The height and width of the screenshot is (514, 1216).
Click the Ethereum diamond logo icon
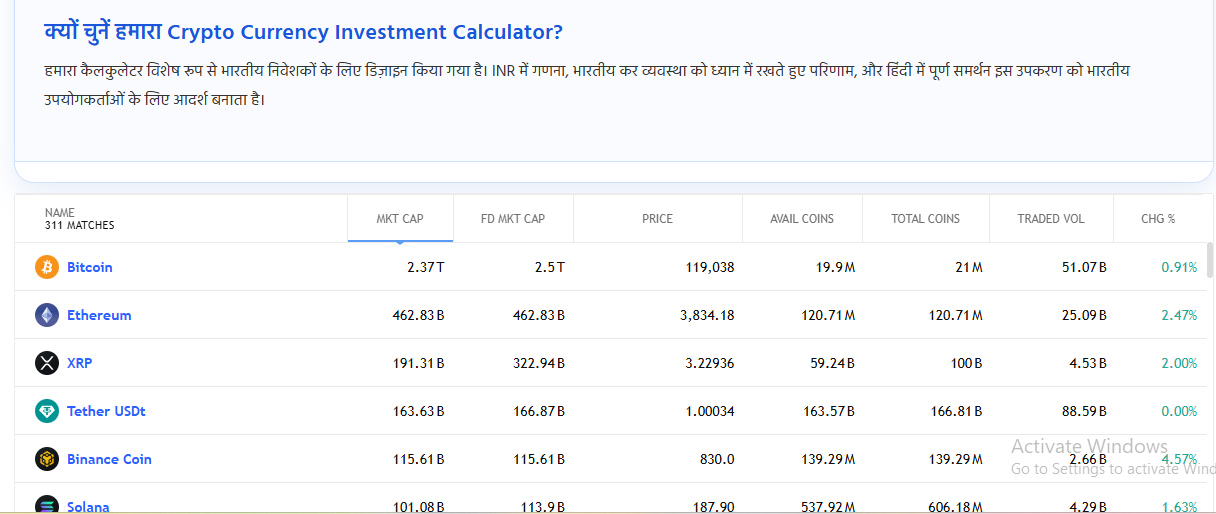coord(47,315)
